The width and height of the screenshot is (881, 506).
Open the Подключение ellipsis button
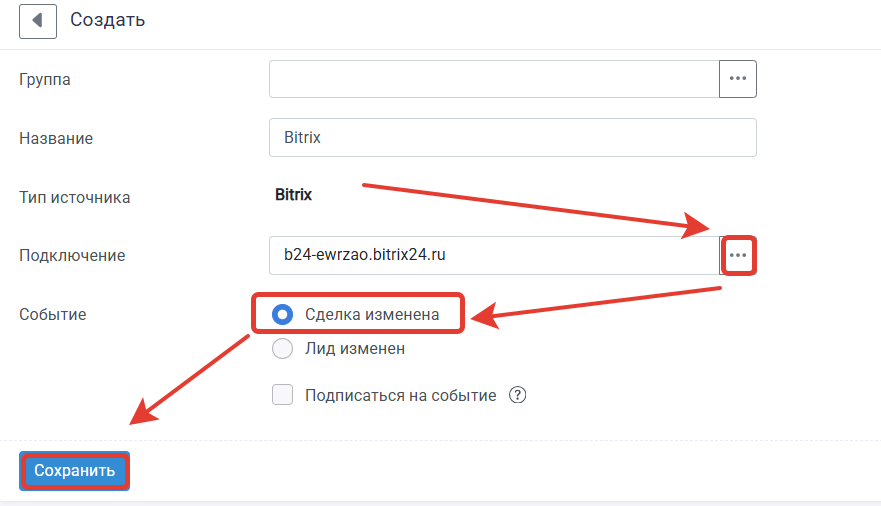click(x=738, y=256)
